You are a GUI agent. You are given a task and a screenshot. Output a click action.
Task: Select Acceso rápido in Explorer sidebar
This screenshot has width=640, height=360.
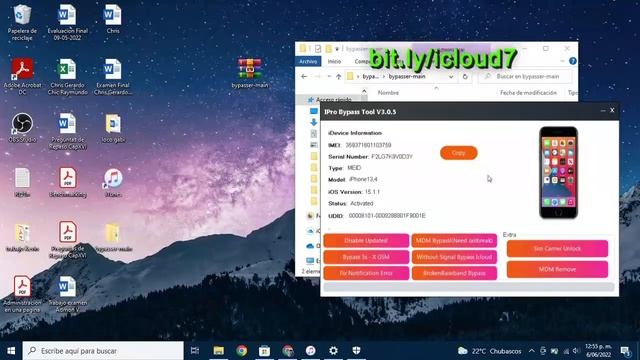[333, 100]
